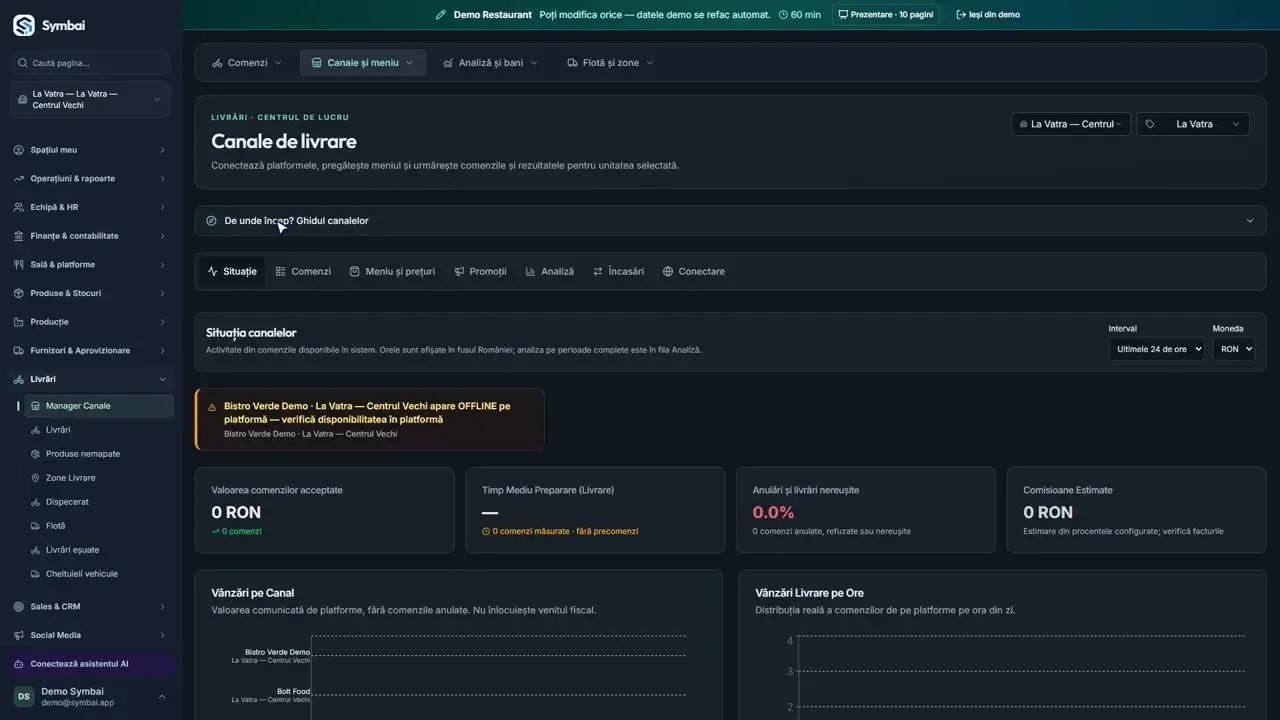
Task: Open the La Vatra — Centrul location selector
Action: pyautogui.click(x=1071, y=124)
